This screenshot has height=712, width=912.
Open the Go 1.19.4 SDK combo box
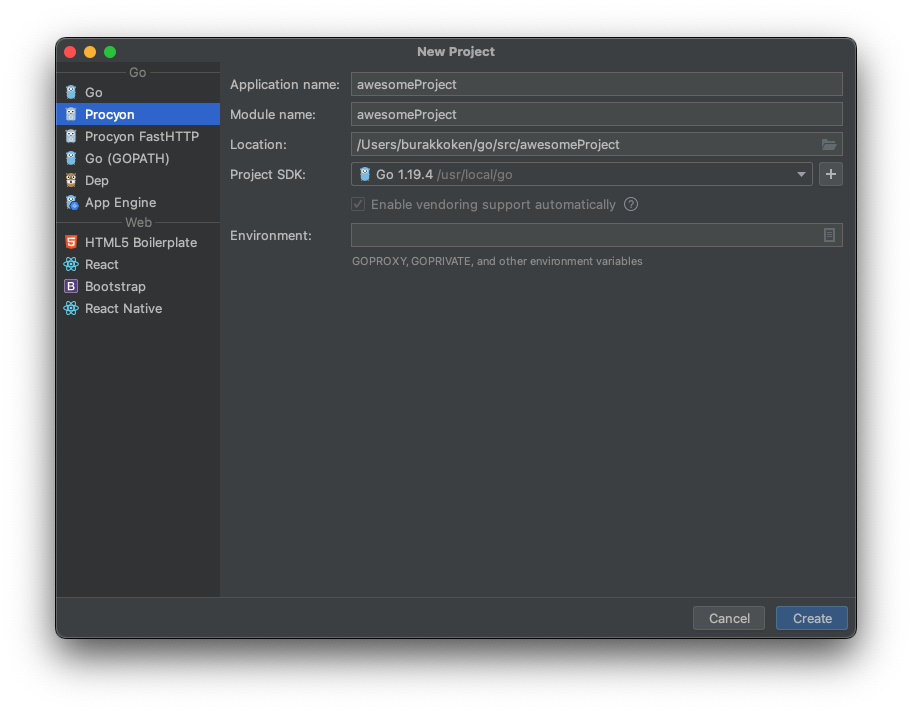pyautogui.click(x=582, y=174)
